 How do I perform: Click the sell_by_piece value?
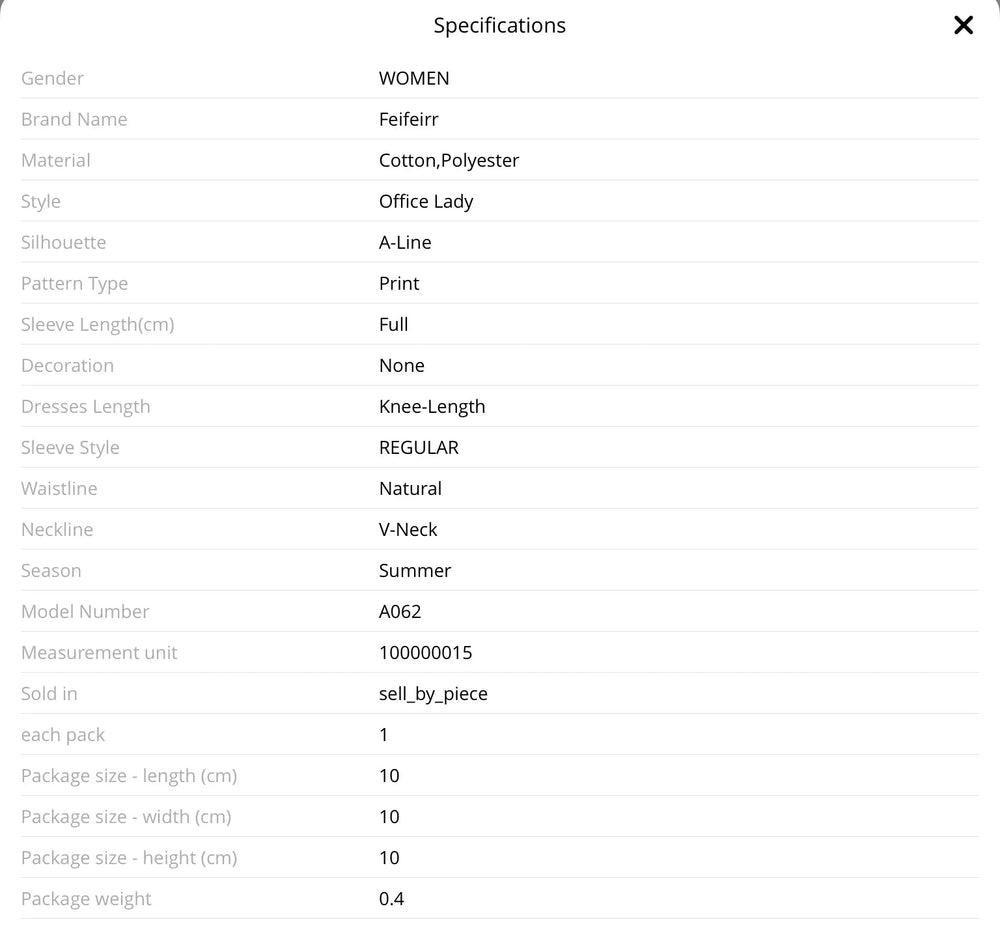(x=432, y=693)
